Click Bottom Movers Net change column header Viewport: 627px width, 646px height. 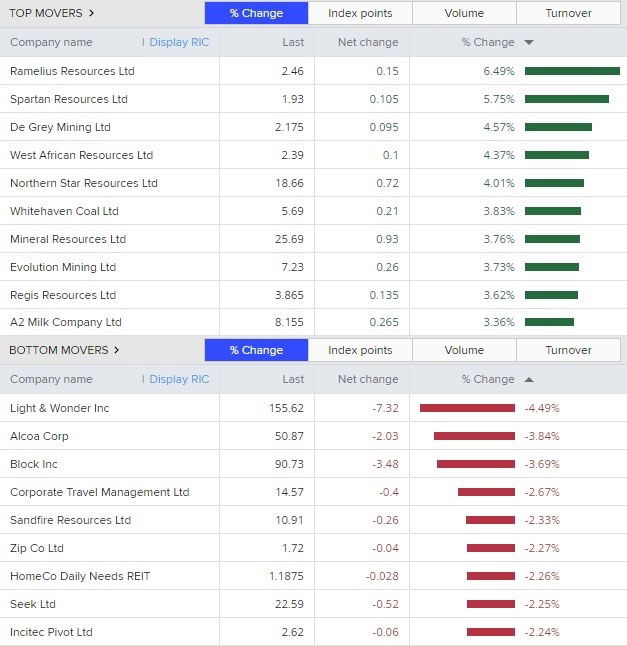click(x=368, y=379)
